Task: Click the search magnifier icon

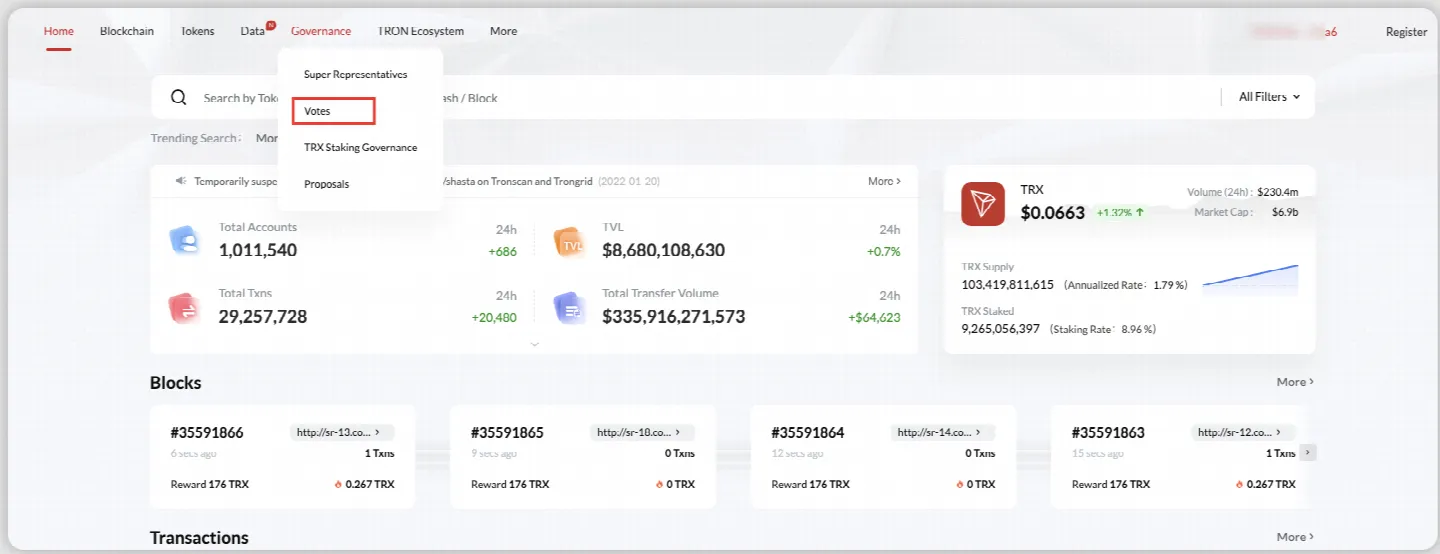Action: [179, 97]
